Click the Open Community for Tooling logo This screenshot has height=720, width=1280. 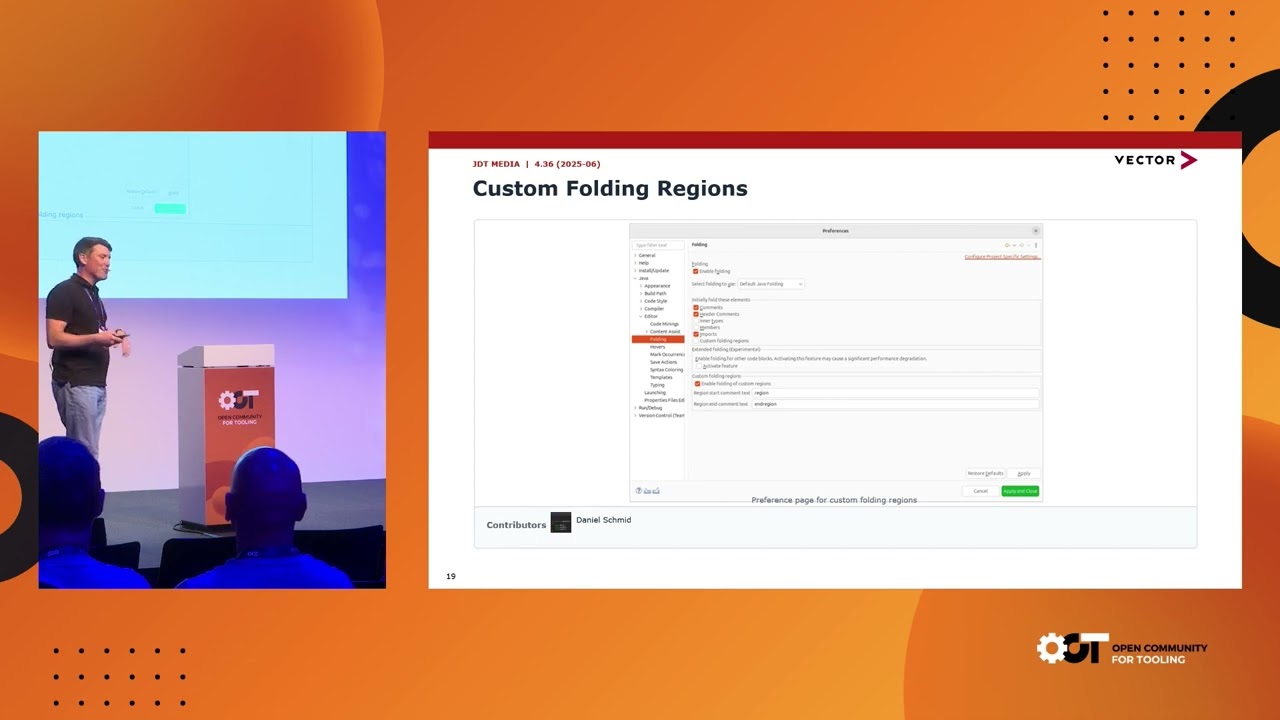pos(1122,649)
